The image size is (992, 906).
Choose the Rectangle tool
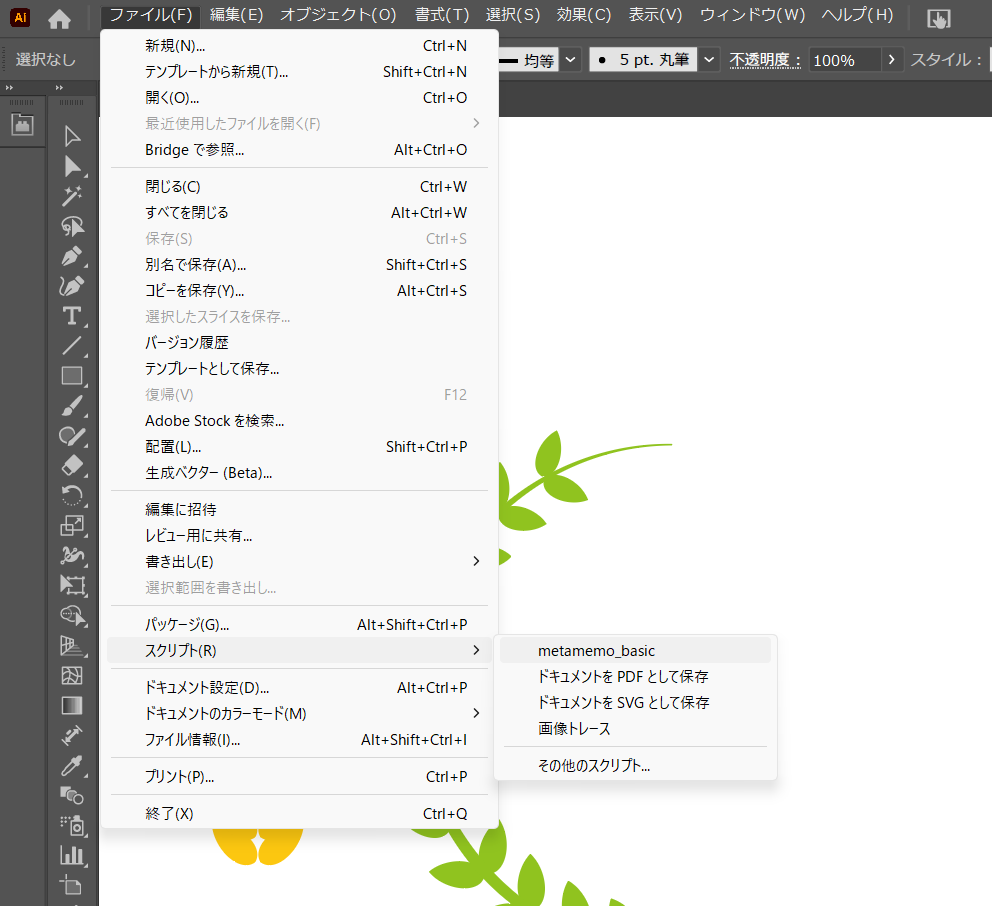72,376
